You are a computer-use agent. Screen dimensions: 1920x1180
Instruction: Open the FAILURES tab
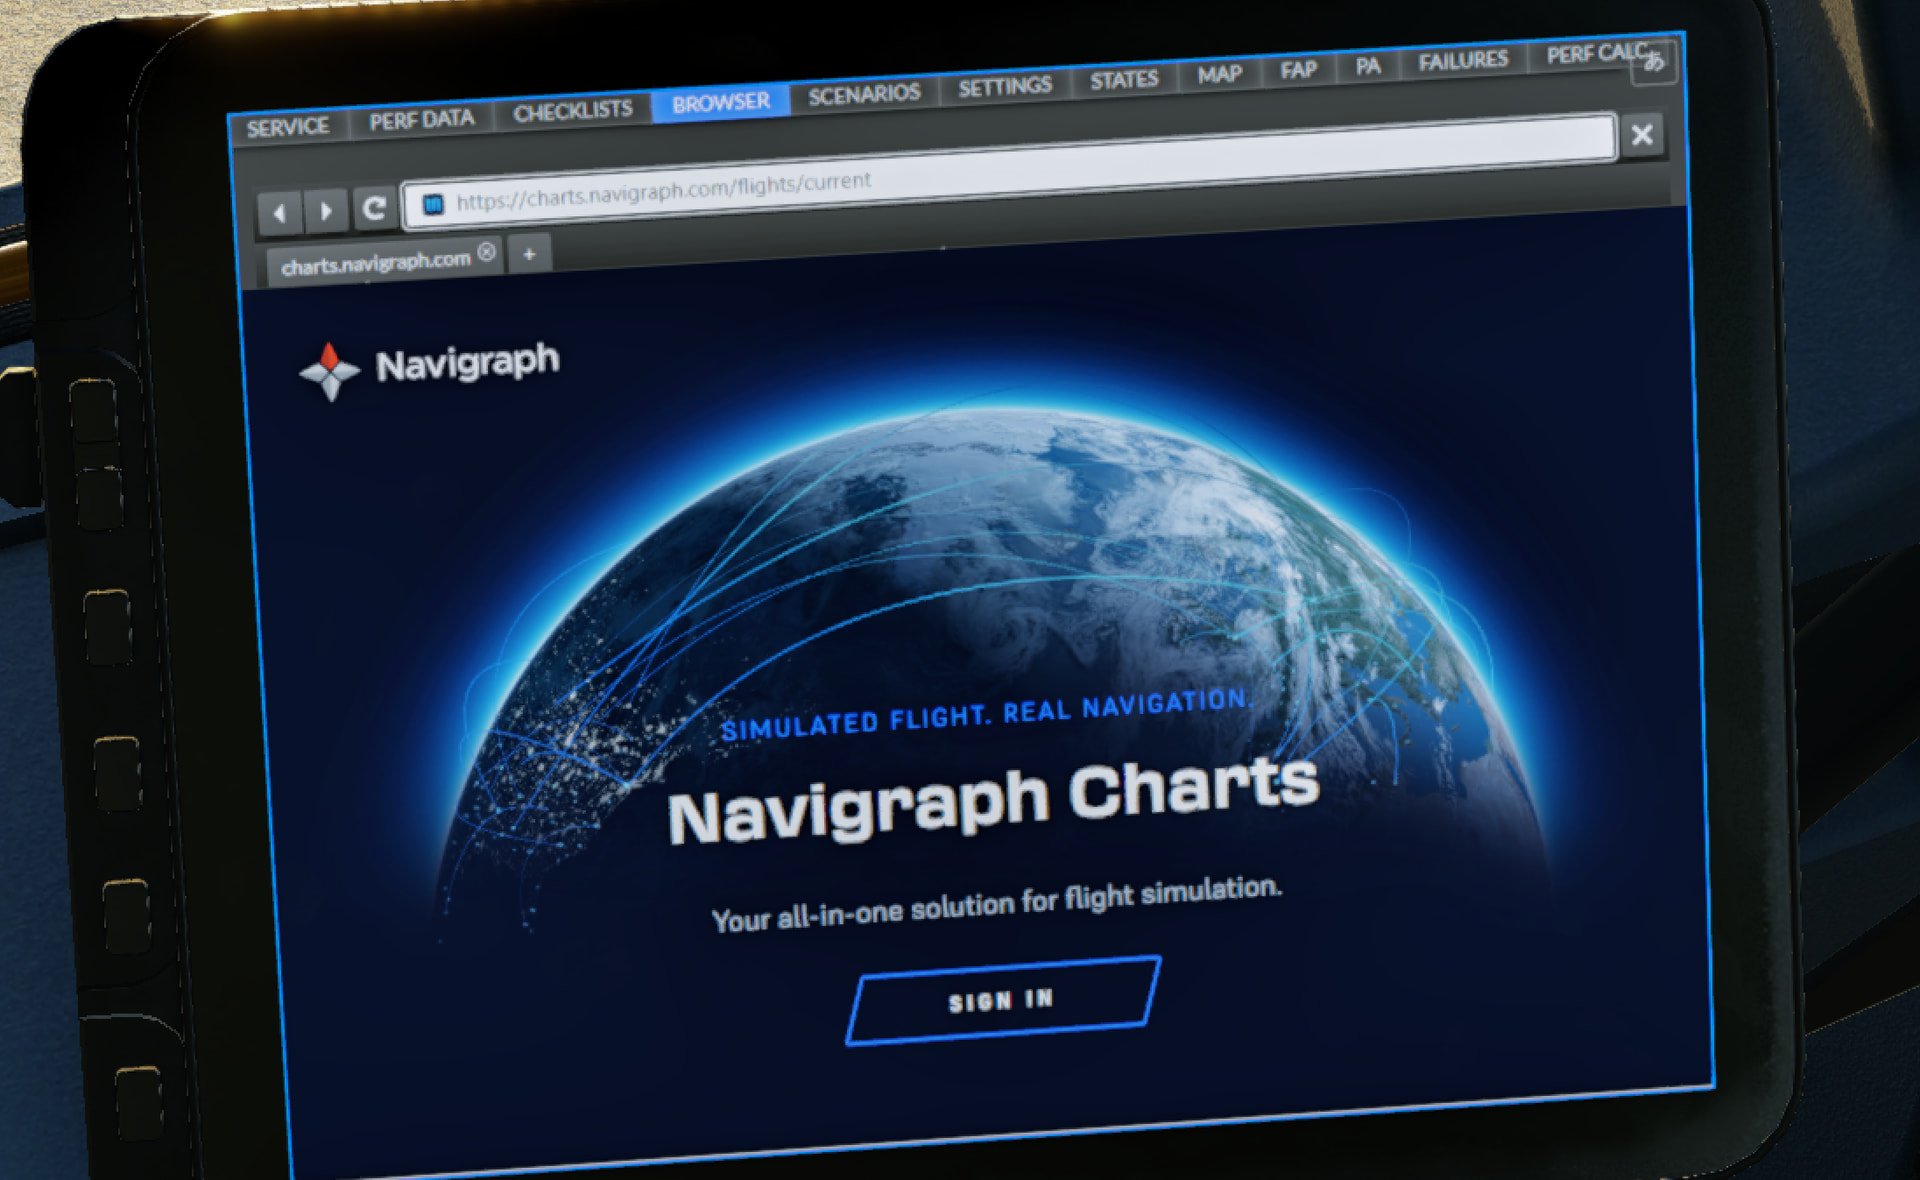(x=1462, y=61)
